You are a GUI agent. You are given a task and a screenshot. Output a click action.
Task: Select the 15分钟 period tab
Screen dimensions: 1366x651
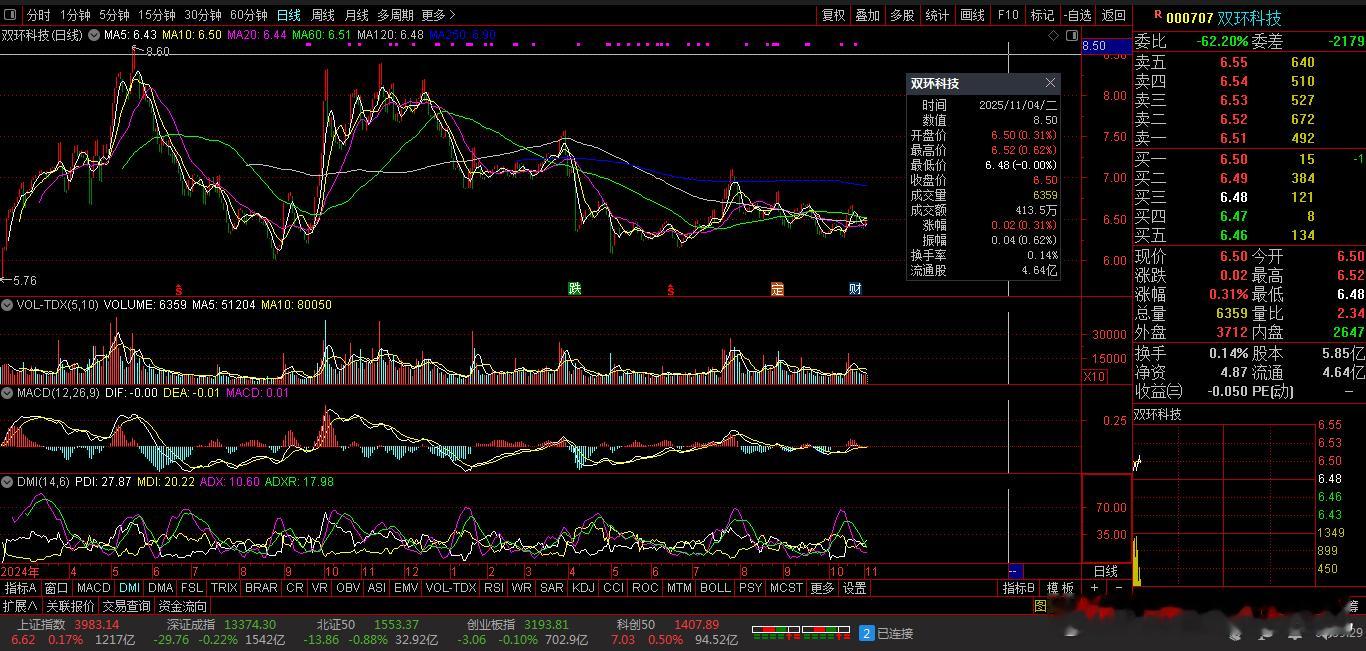click(x=156, y=15)
